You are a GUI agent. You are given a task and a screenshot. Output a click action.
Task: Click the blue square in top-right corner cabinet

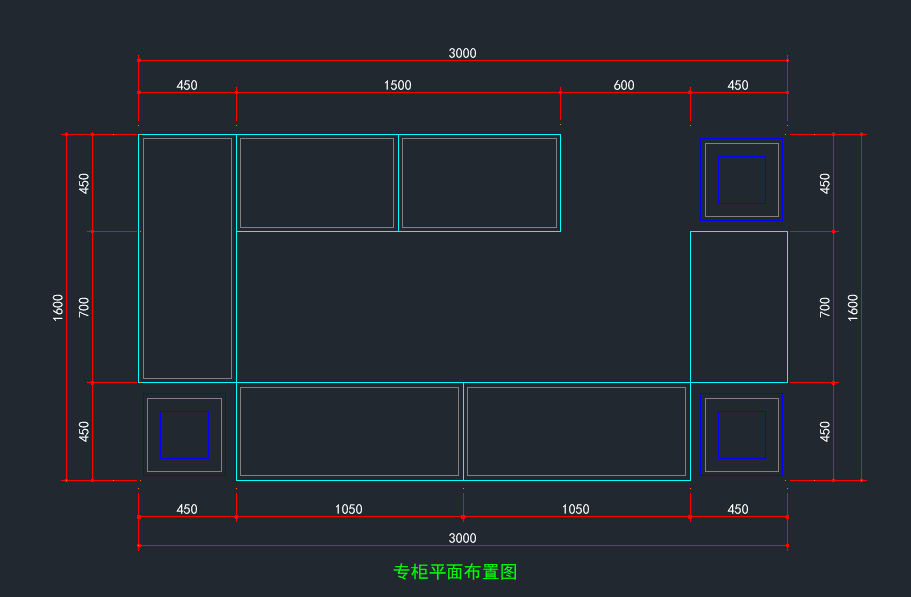tap(741, 179)
